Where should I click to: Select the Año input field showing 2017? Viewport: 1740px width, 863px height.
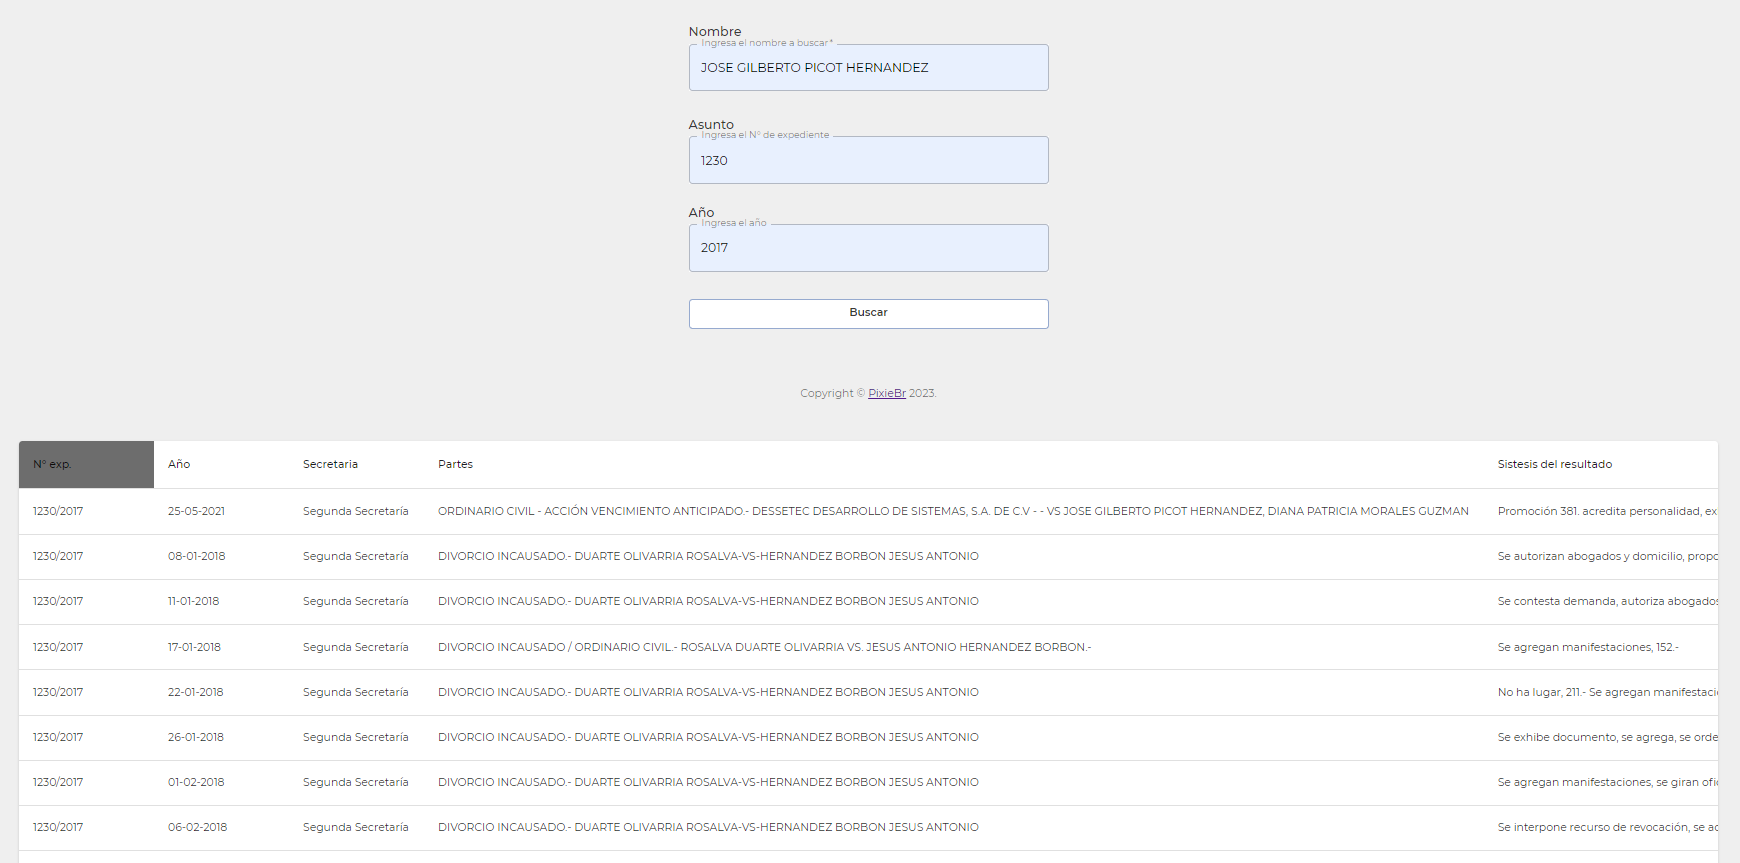(868, 248)
